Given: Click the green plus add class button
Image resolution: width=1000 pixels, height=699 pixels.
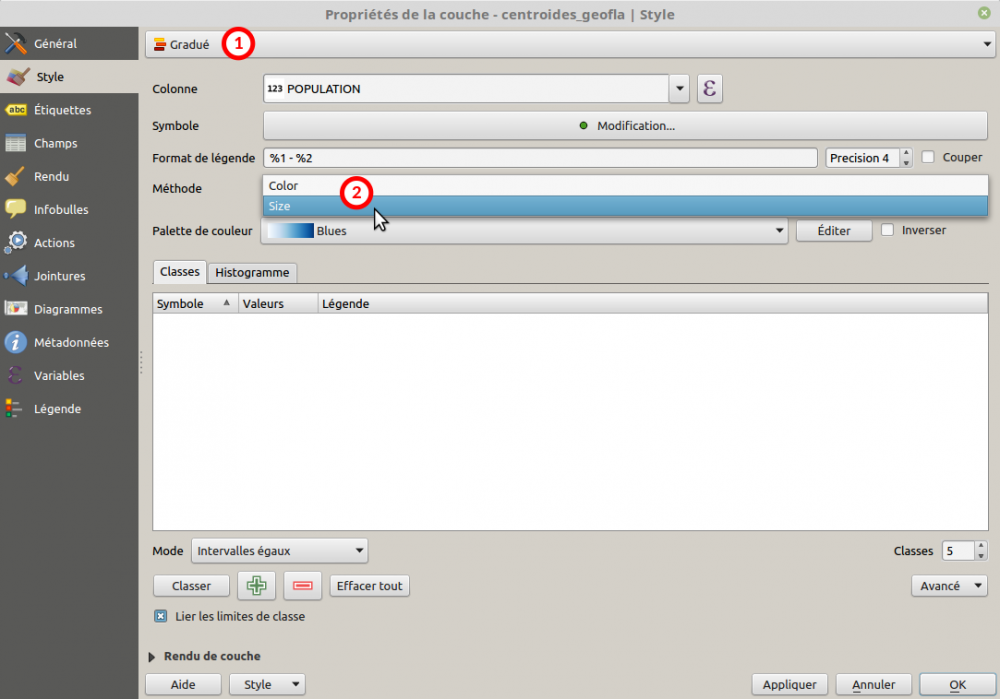Looking at the screenshot, I should point(256,586).
